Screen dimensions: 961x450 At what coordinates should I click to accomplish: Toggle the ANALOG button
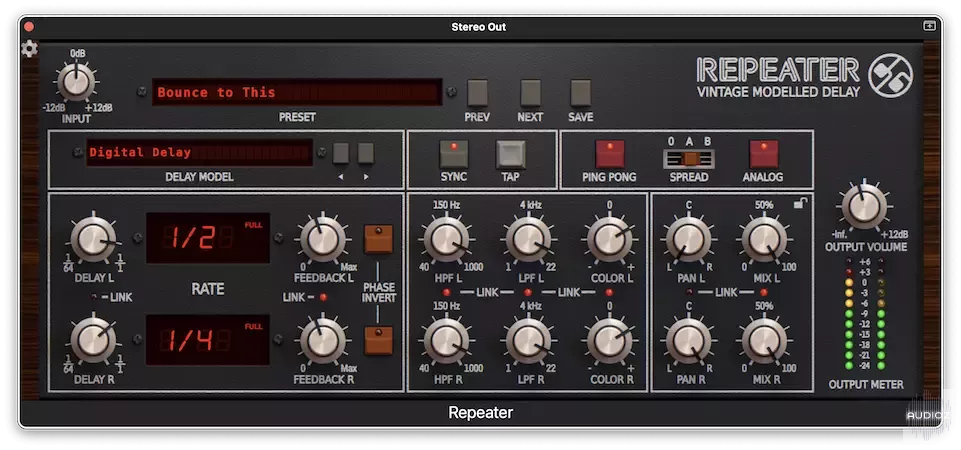click(x=764, y=154)
